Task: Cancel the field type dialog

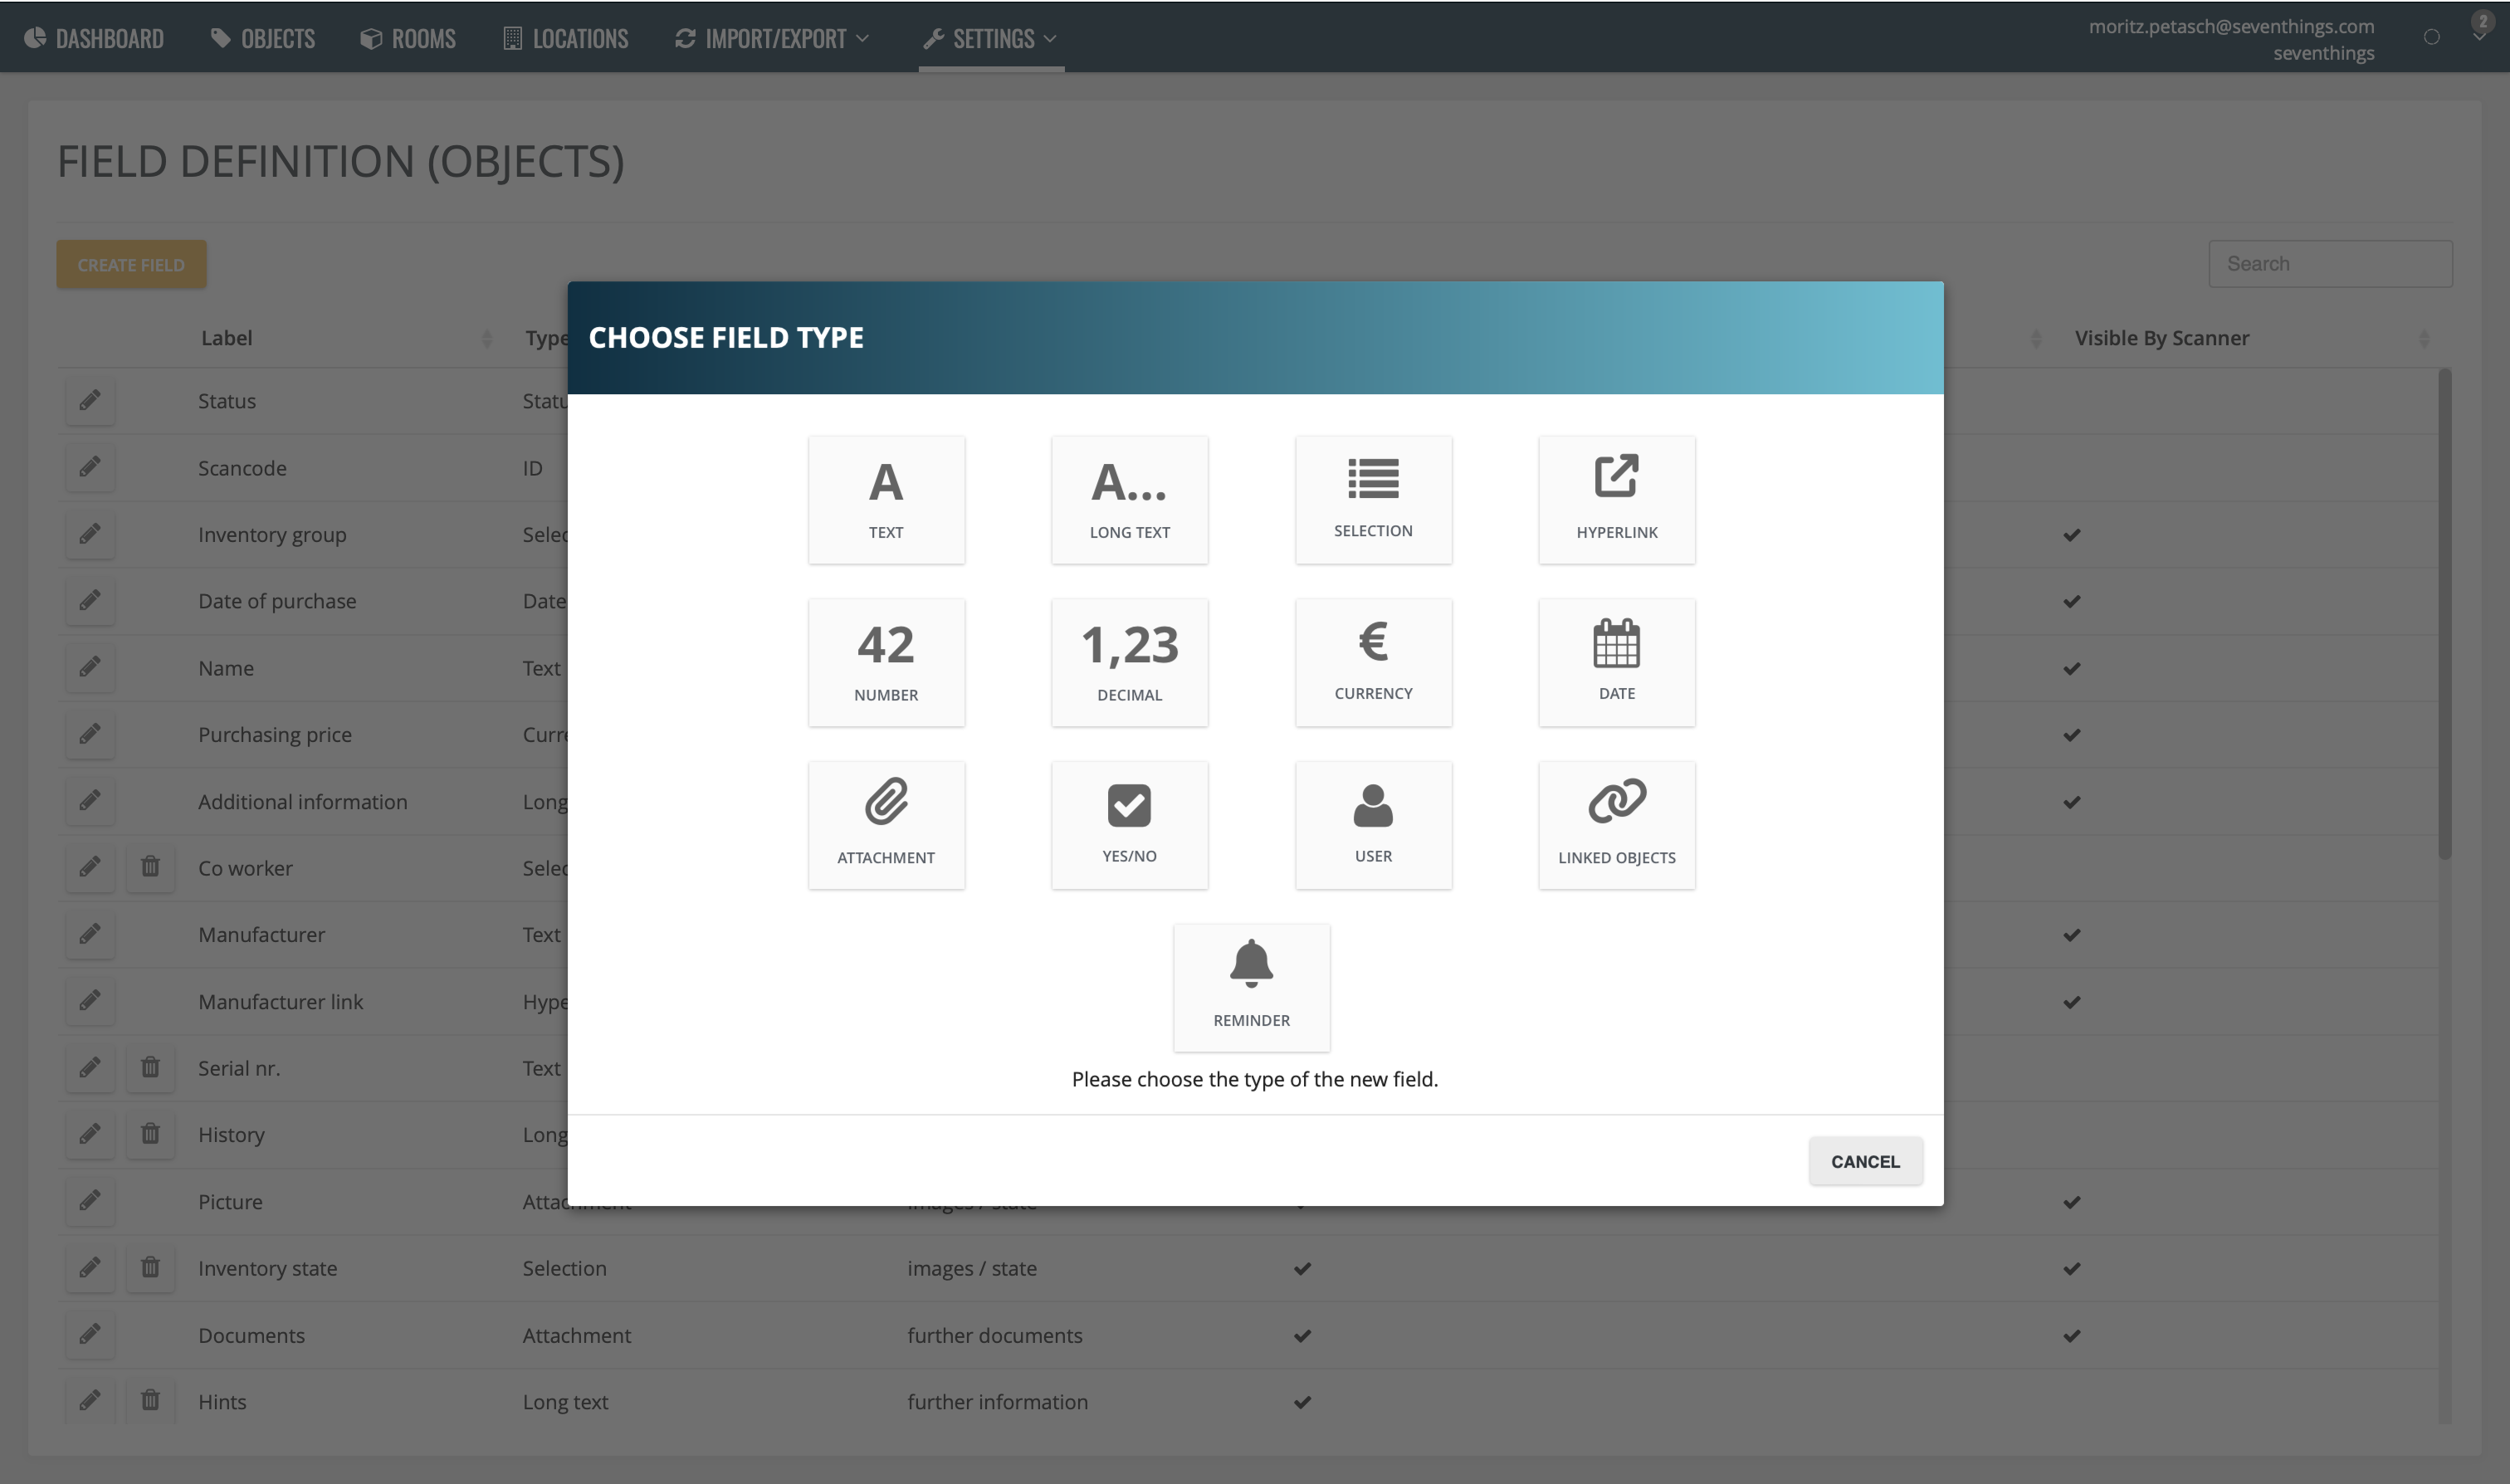Action: click(1865, 1161)
